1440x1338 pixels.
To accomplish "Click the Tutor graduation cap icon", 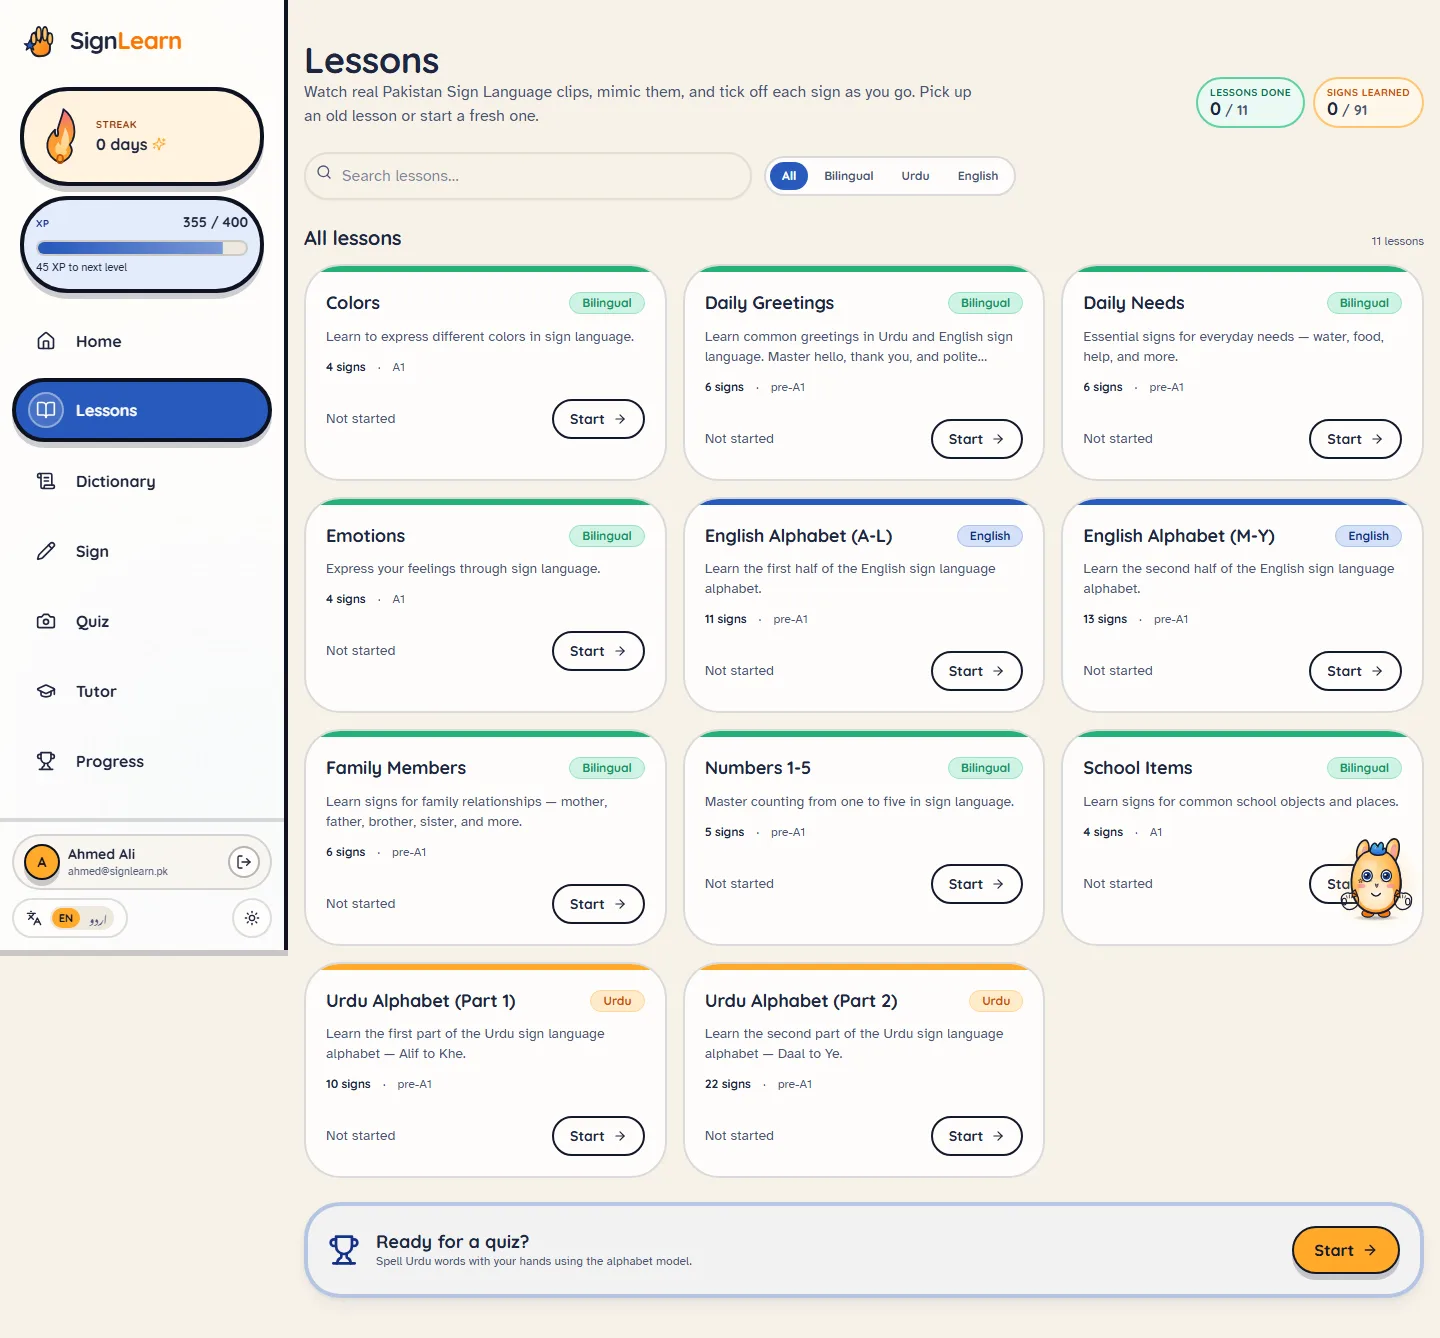I will [x=46, y=691].
